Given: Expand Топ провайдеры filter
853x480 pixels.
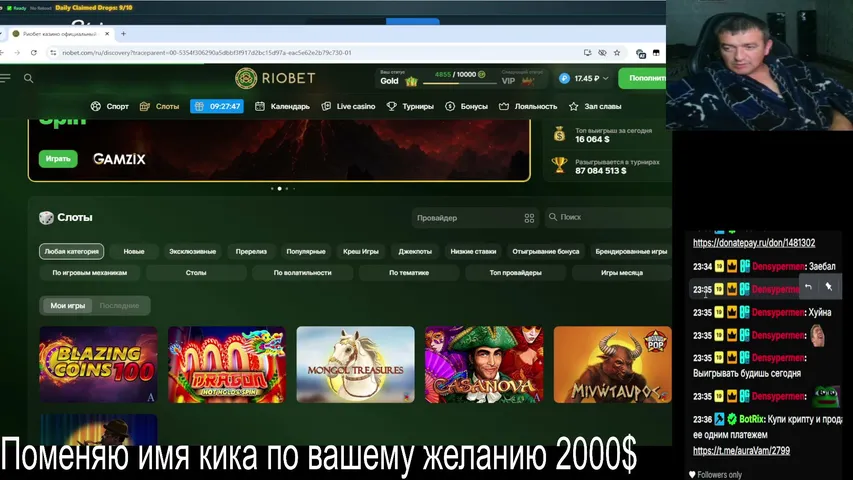Looking at the screenshot, I should (x=515, y=273).
